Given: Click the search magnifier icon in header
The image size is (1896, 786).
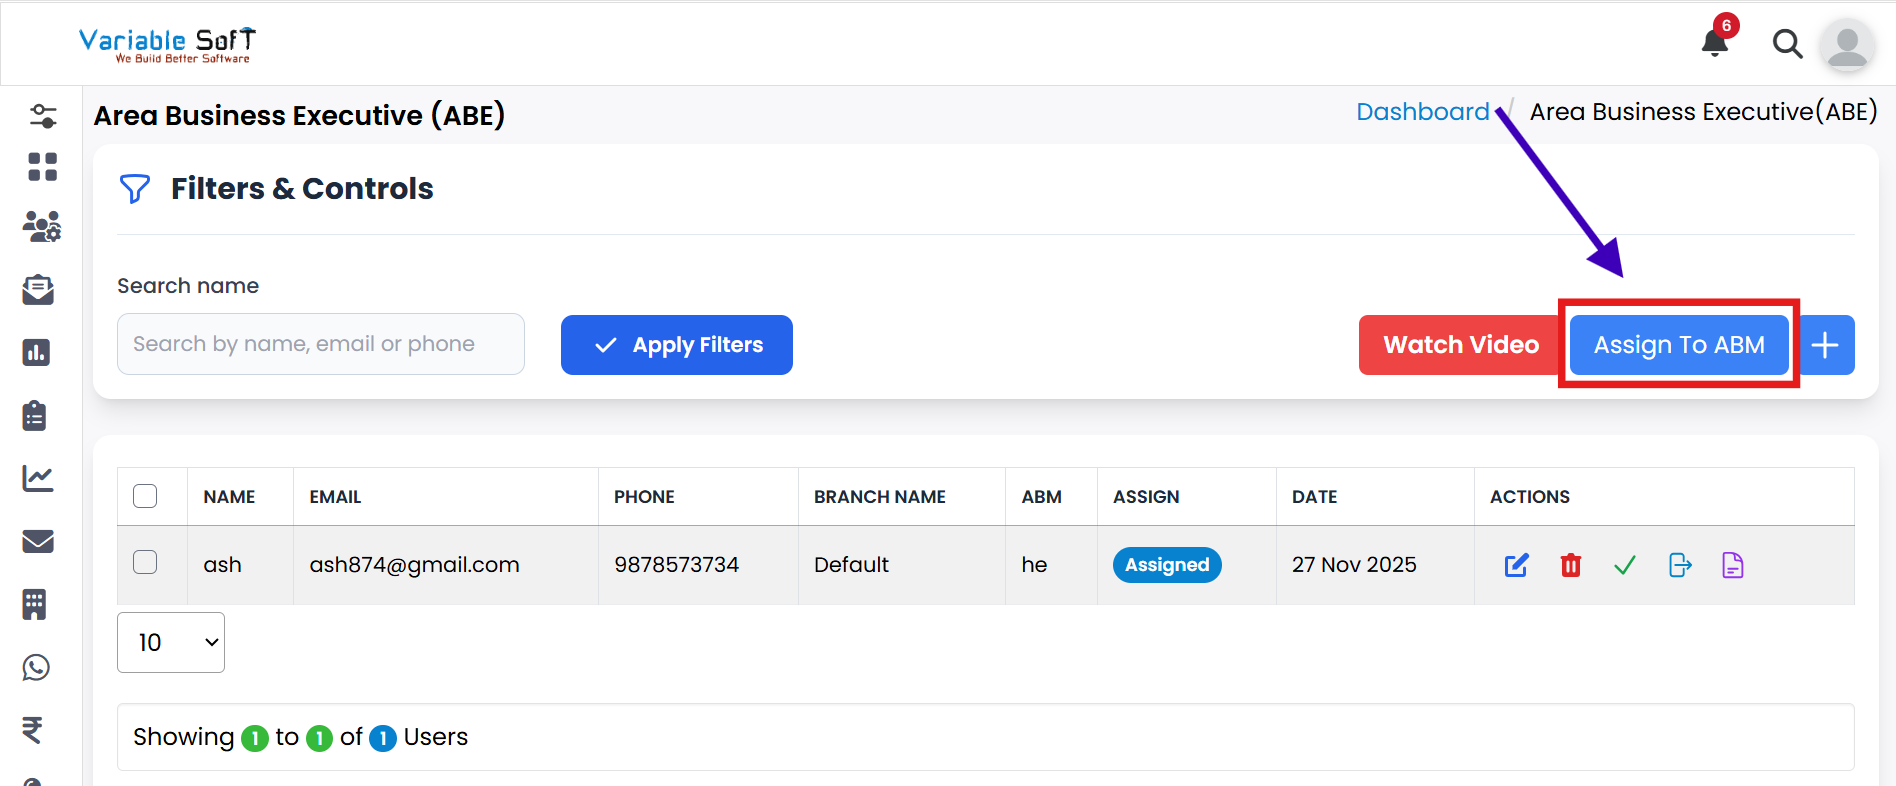Looking at the screenshot, I should pos(1787,44).
